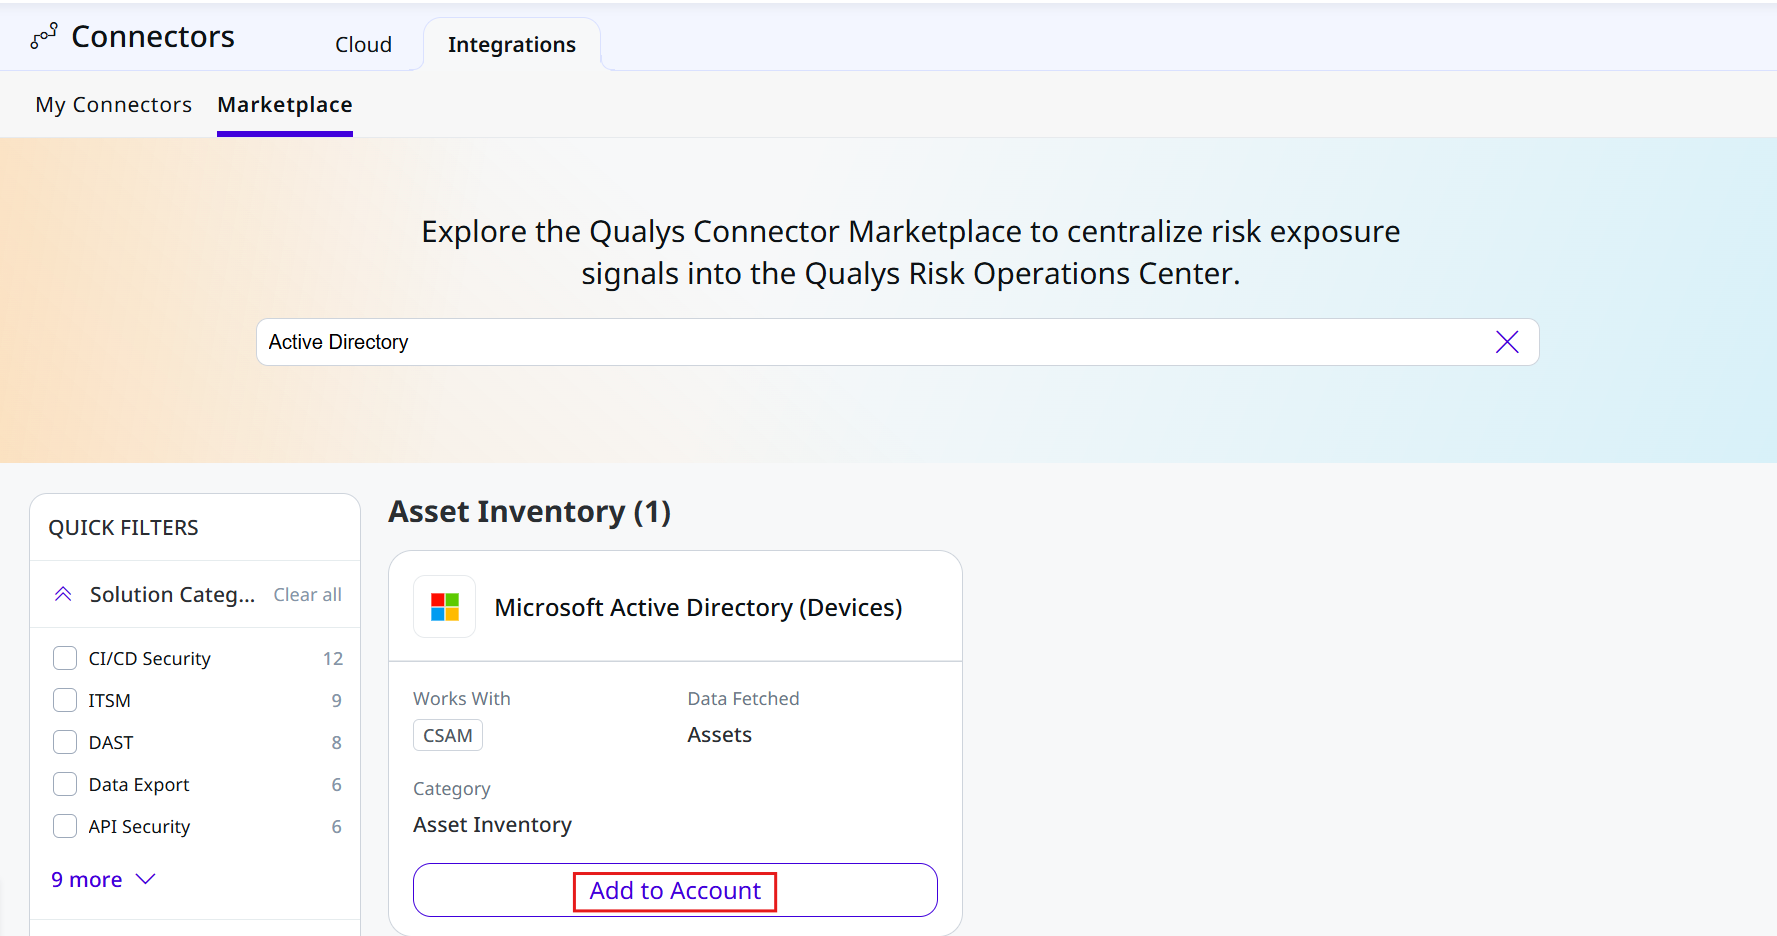Click the Microsoft logo on the connector card
This screenshot has width=1777, height=936.
click(445, 607)
